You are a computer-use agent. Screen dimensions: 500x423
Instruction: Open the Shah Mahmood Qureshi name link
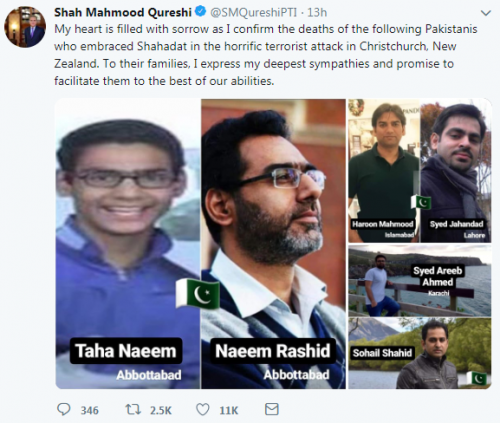123,12
